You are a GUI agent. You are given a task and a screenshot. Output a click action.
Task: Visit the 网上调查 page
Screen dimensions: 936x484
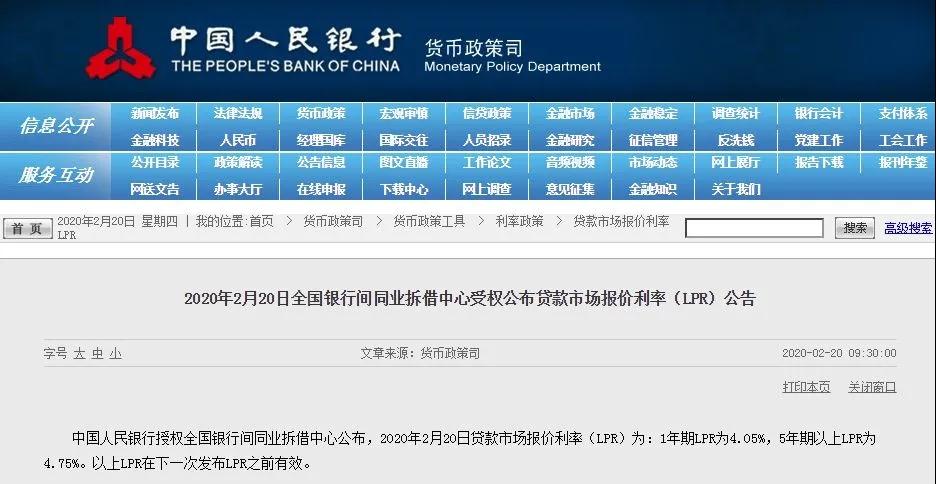coord(487,190)
